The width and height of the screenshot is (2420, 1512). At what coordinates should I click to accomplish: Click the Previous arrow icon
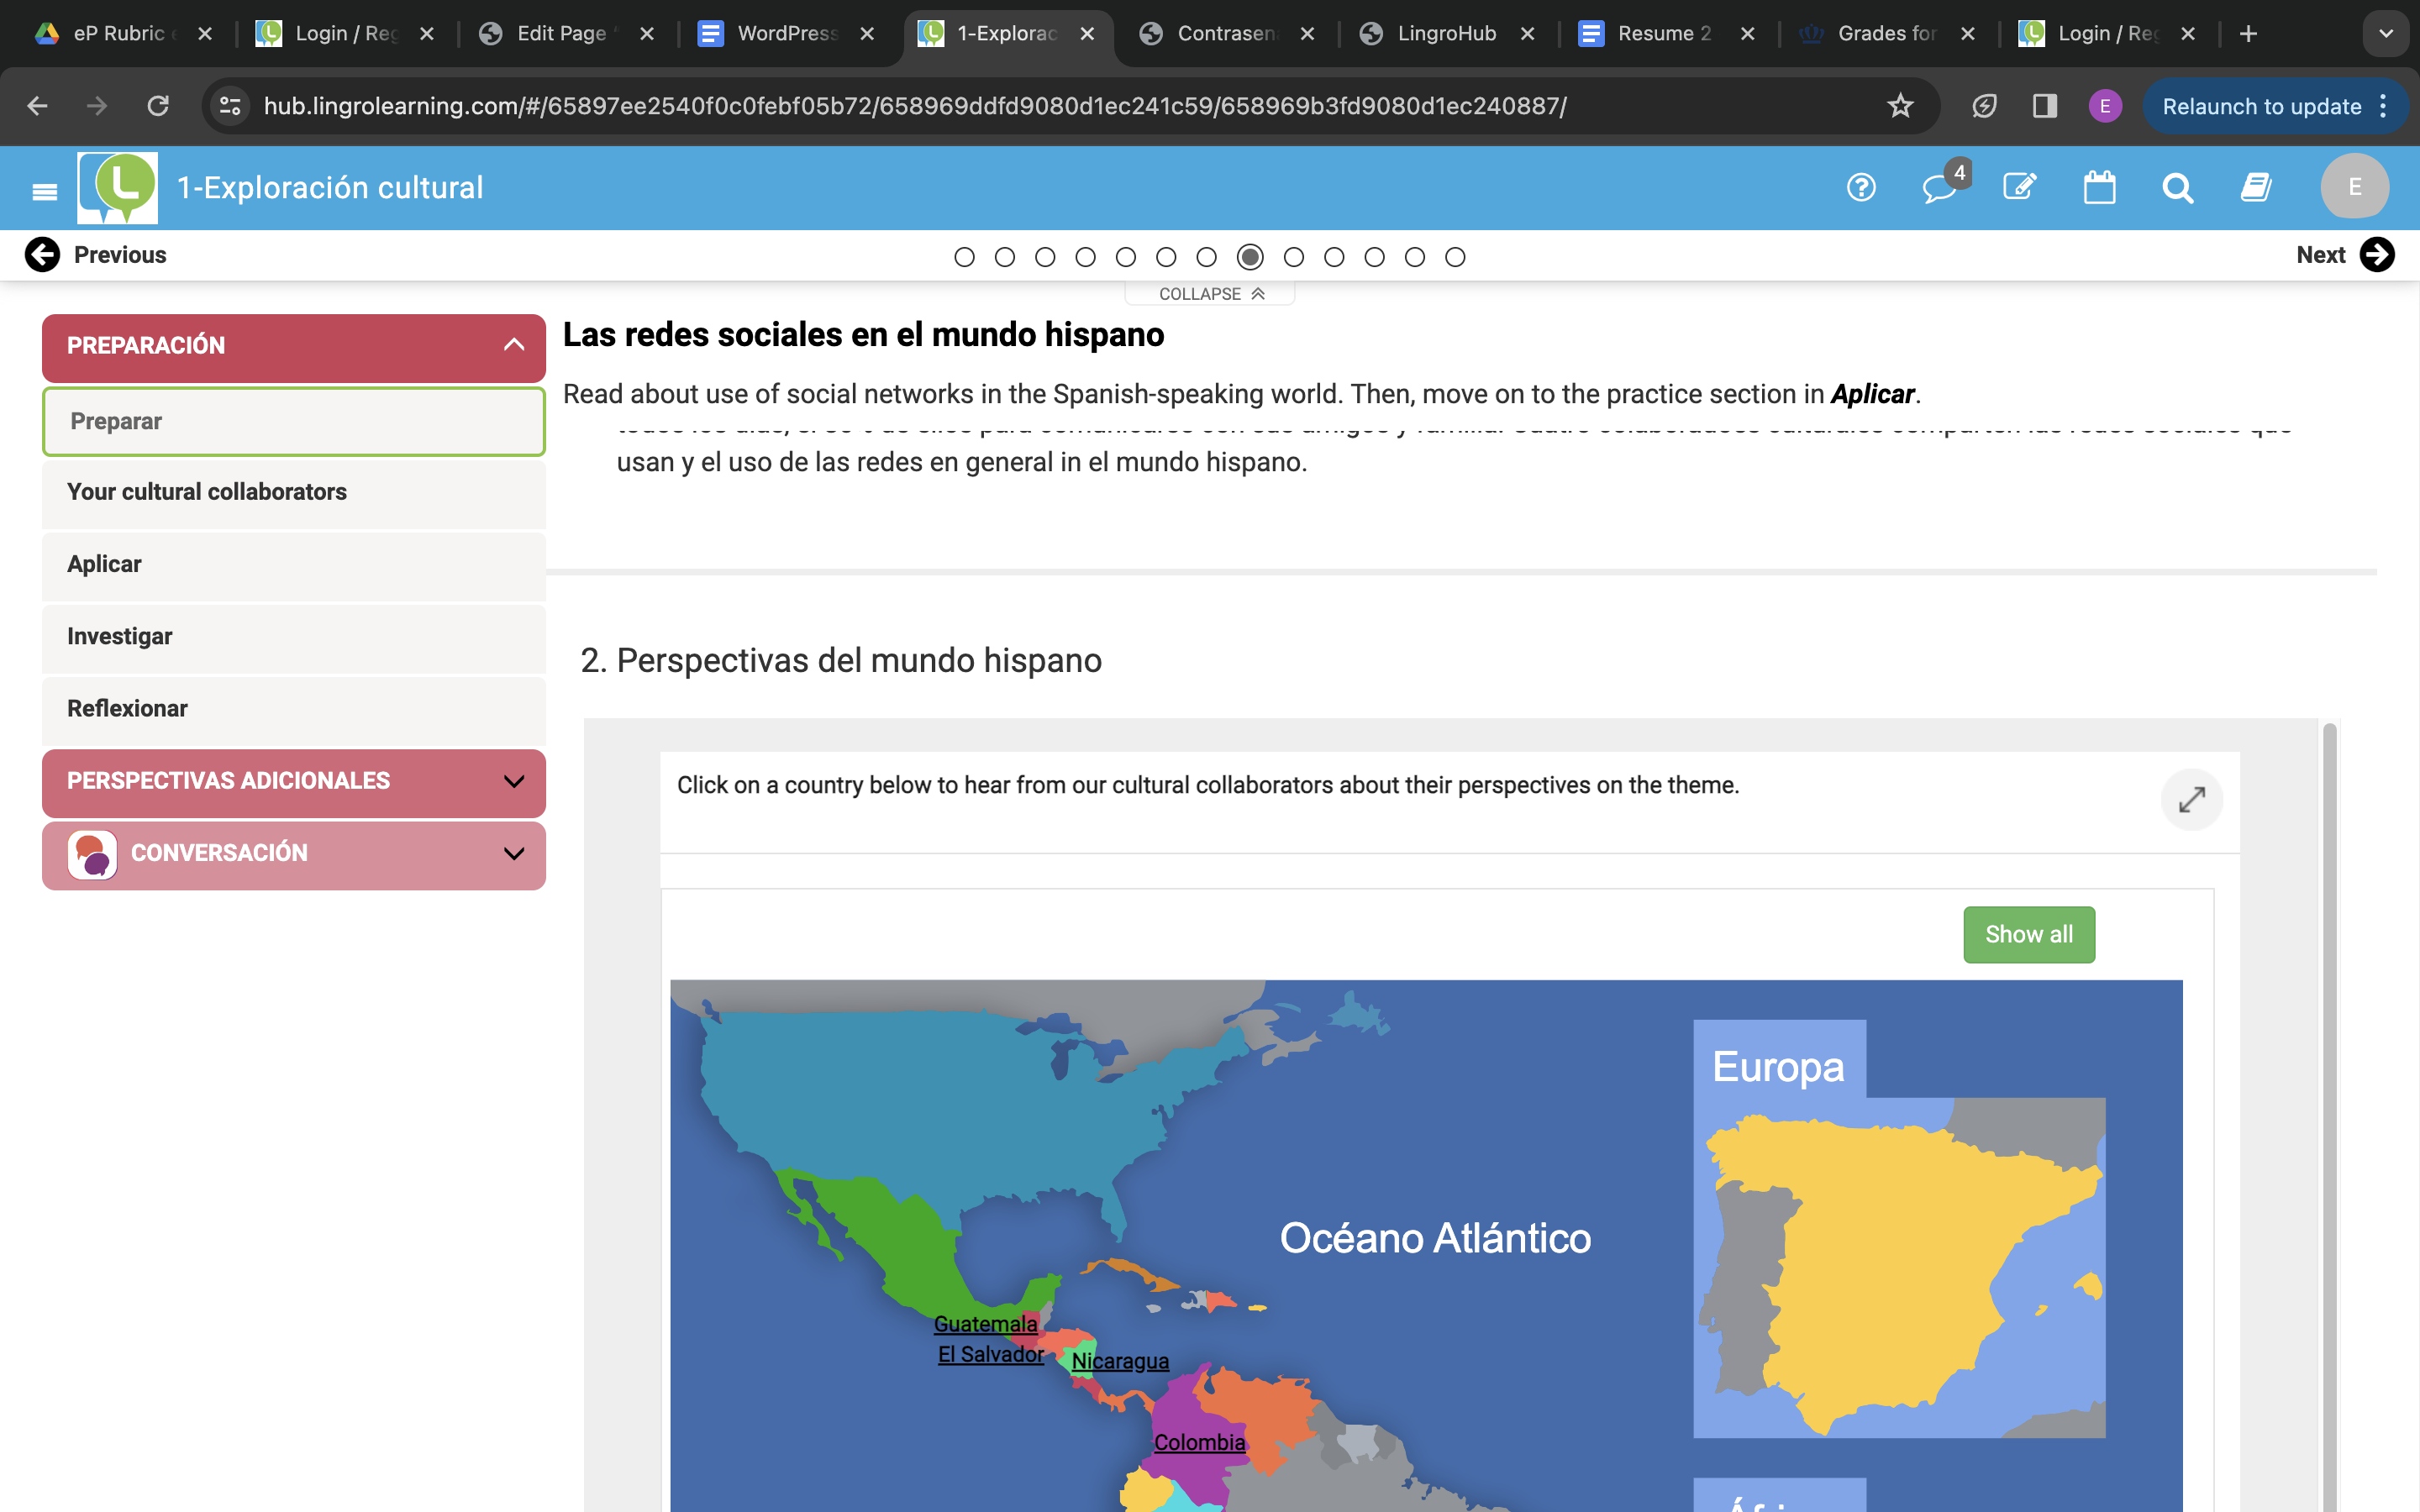(42, 255)
